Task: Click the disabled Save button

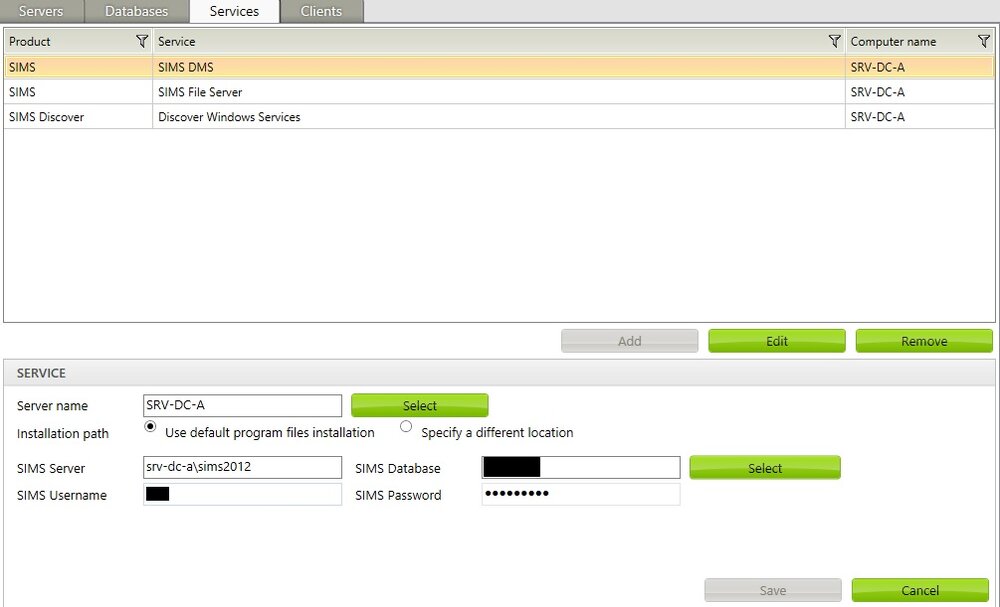Action: [x=773, y=590]
